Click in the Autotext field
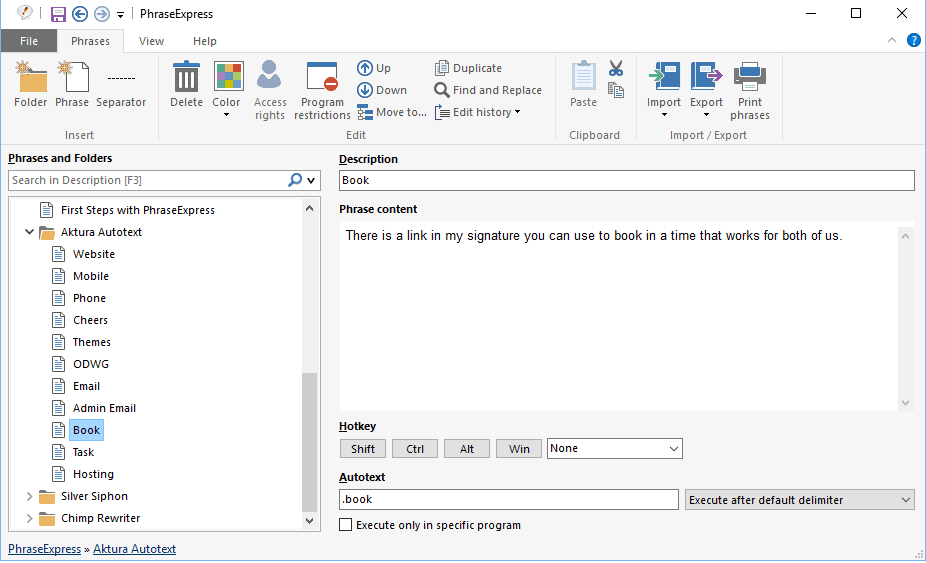 coord(508,499)
